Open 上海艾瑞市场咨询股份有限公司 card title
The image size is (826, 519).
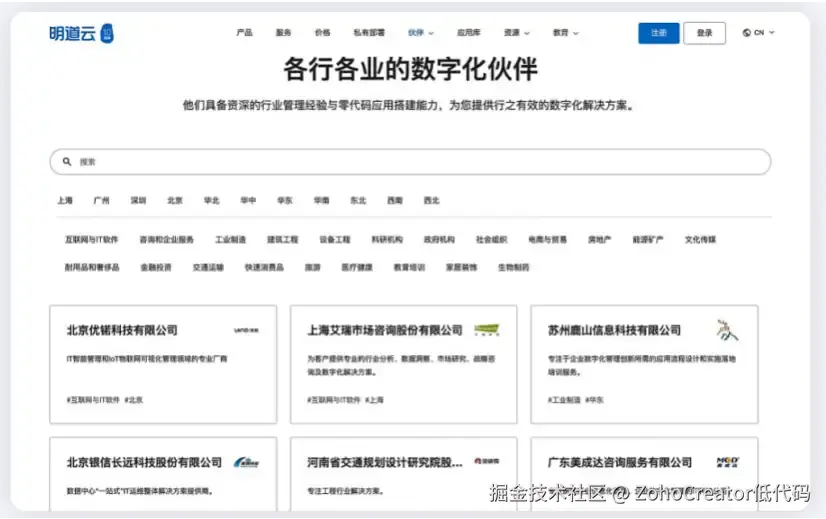385,330
